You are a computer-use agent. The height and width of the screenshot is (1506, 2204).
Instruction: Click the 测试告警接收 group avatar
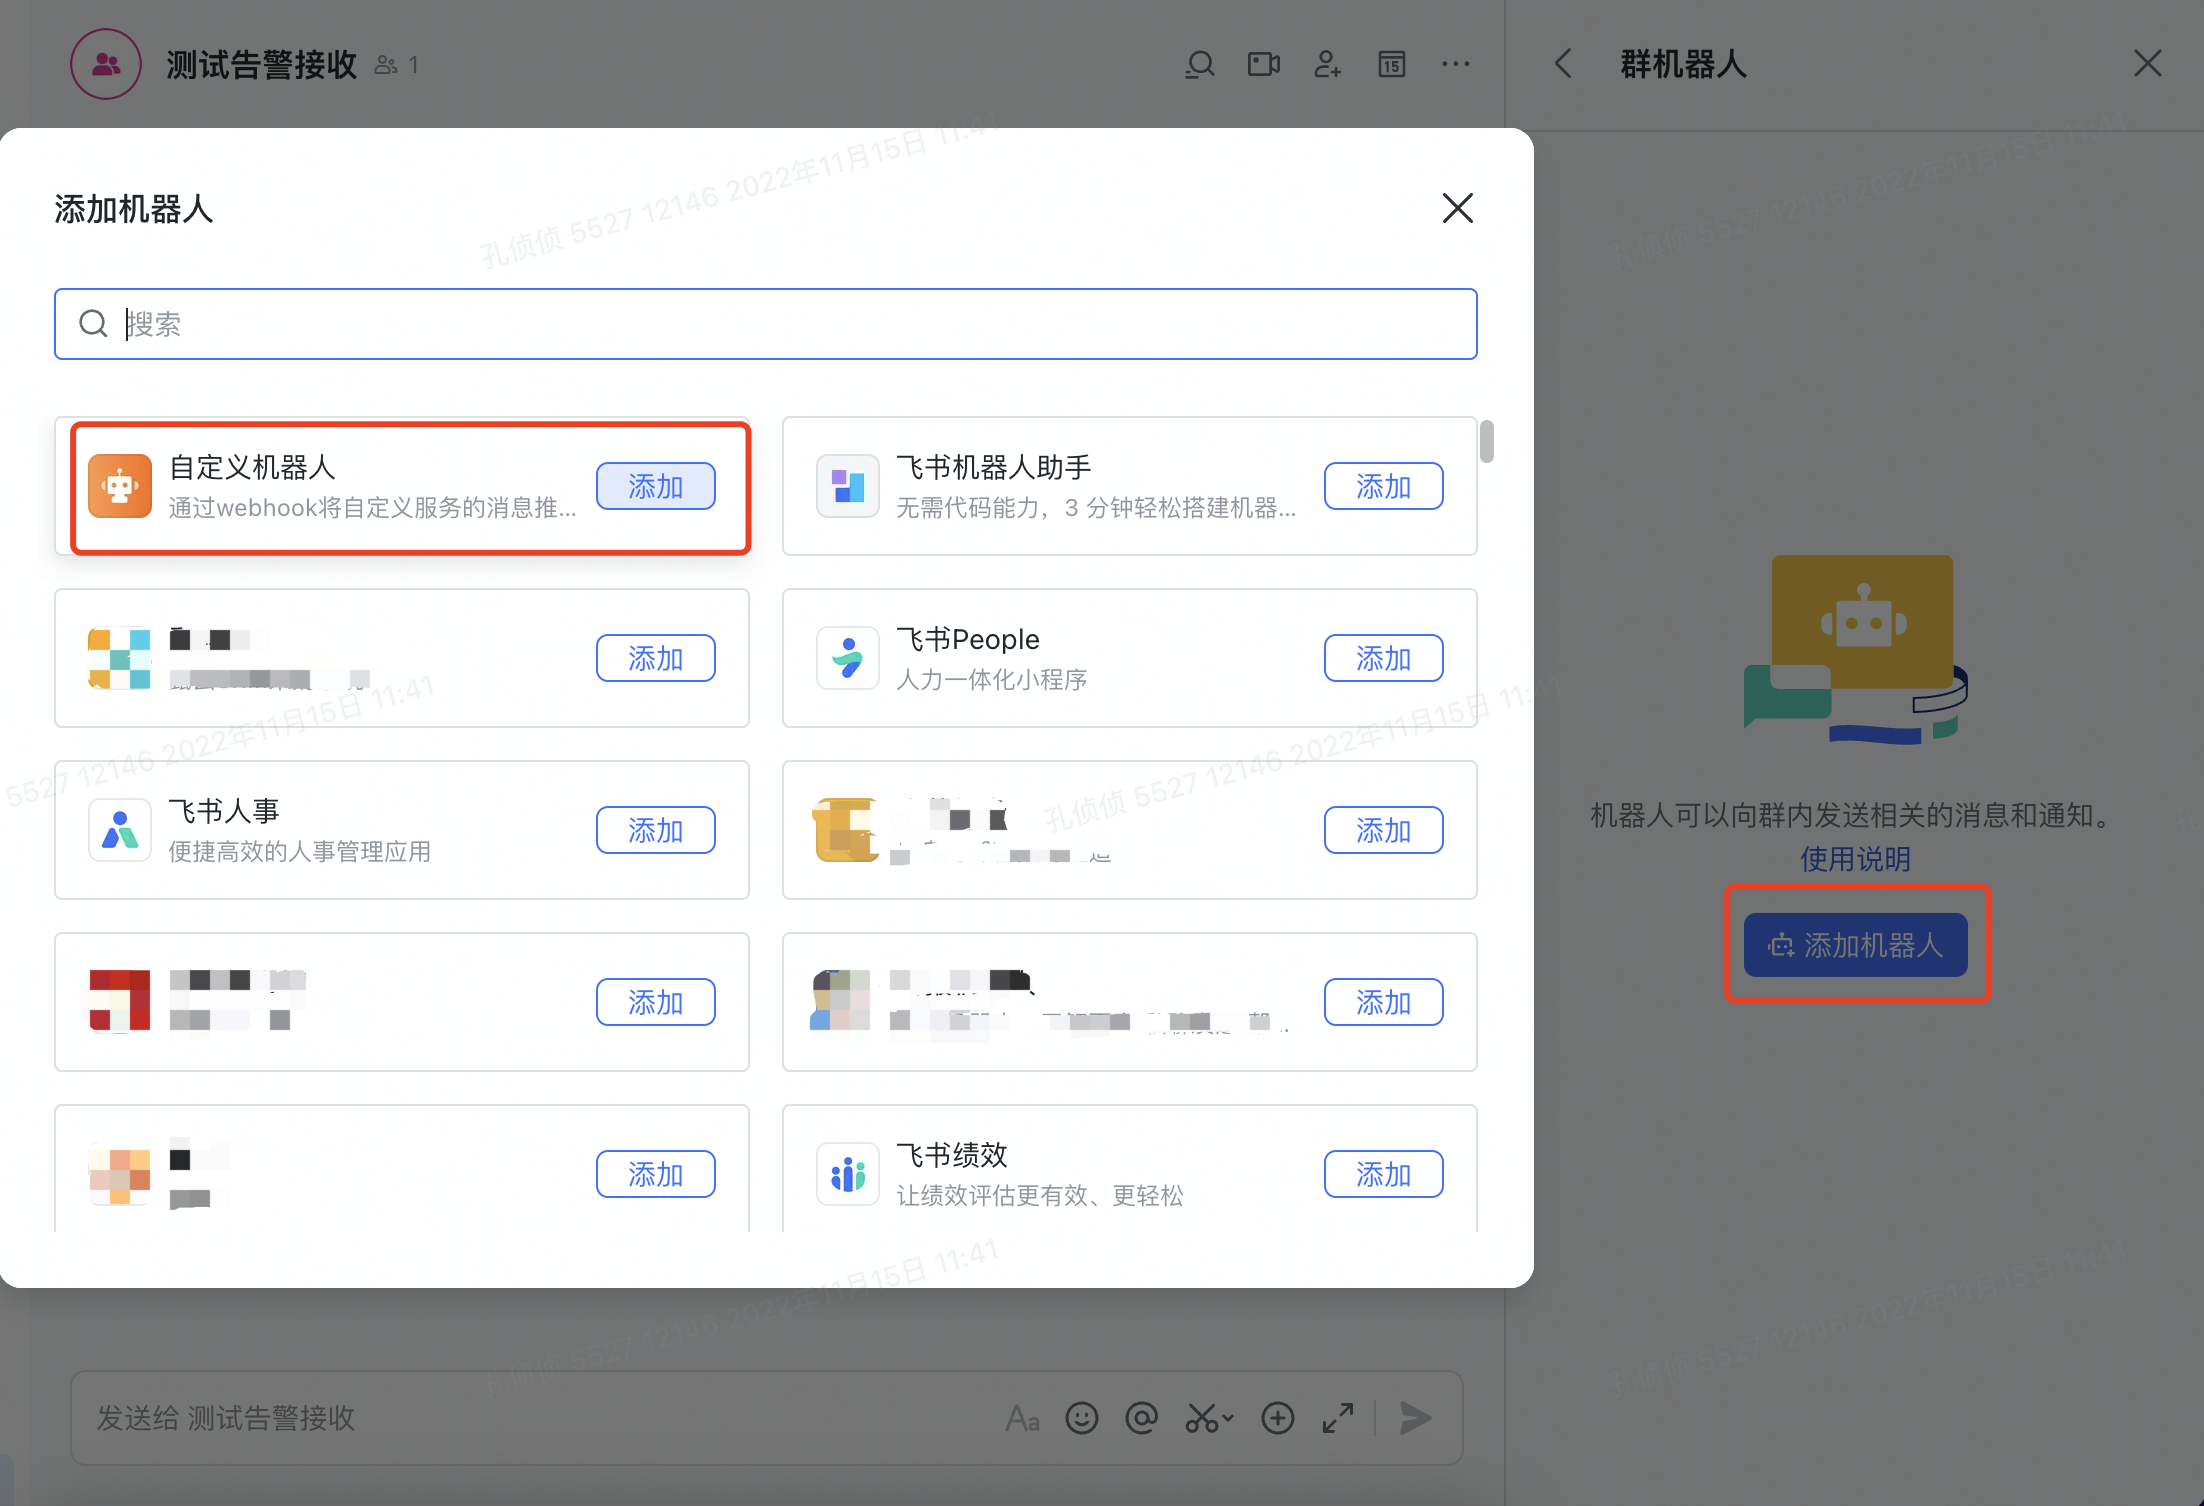[106, 65]
